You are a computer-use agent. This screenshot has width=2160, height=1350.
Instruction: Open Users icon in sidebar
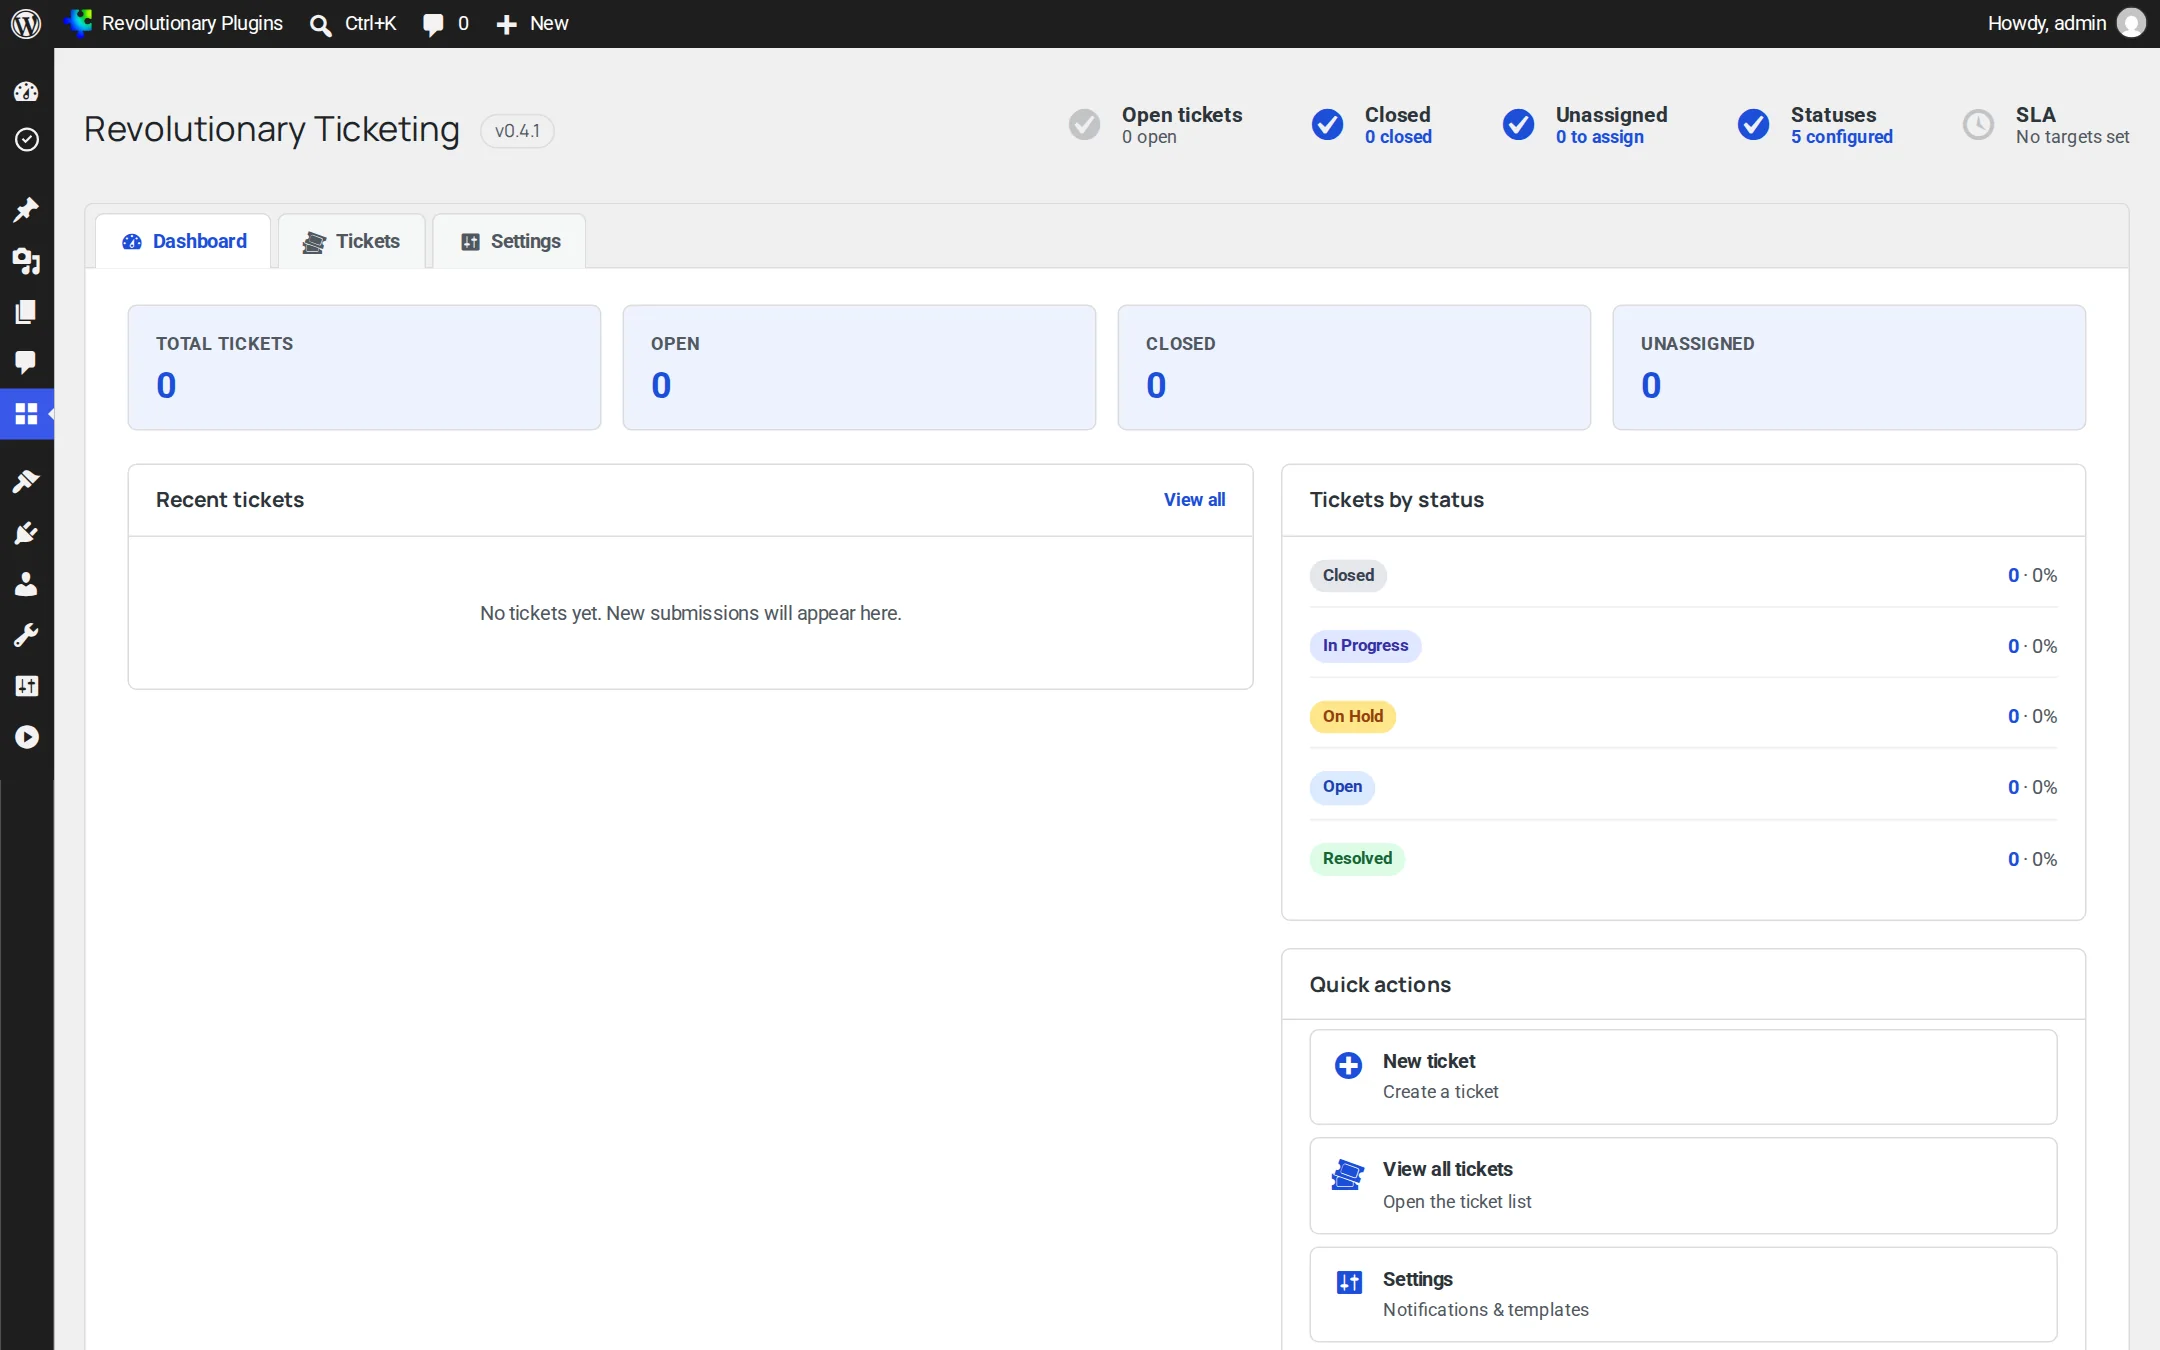point(26,584)
